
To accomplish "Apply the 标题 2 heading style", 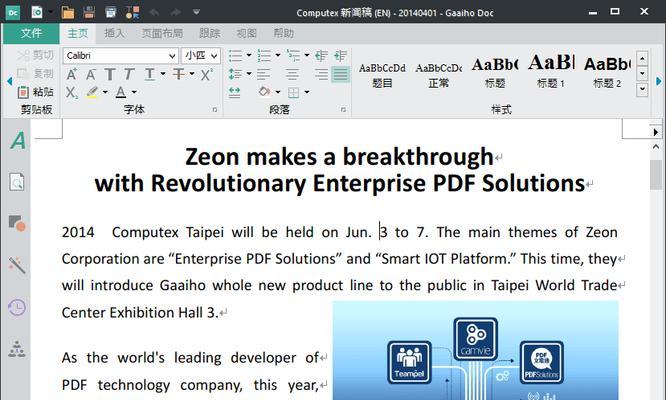I will pyautogui.click(x=607, y=75).
